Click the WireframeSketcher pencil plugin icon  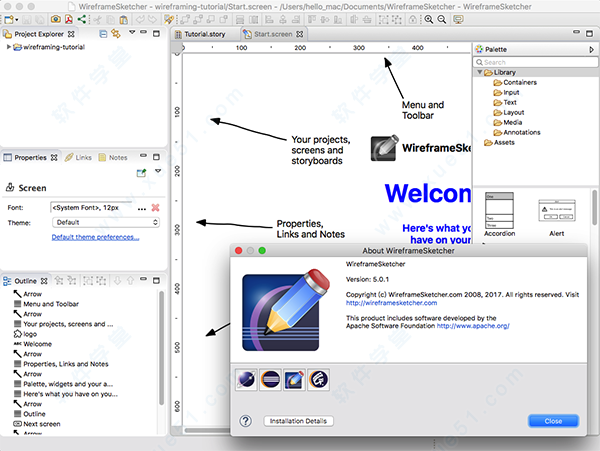294,379
